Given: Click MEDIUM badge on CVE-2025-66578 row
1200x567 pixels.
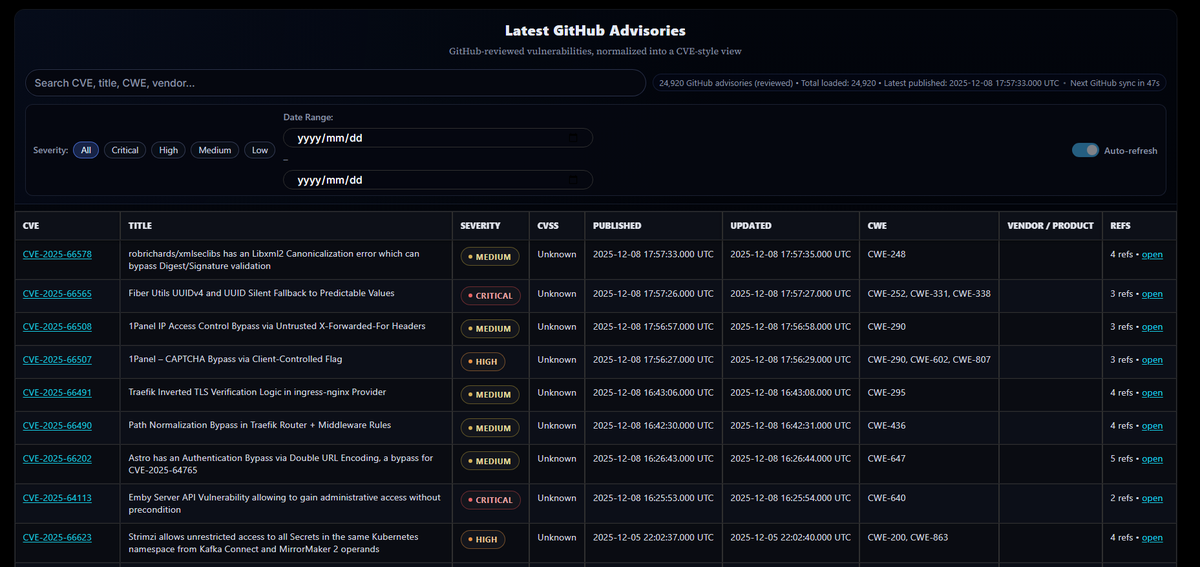Looking at the screenshot, I should coord(490,257).
